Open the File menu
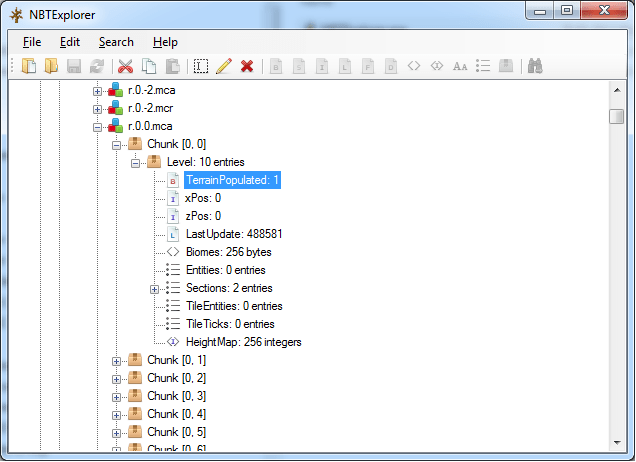Screen dimensions: 636x462 click(x=32, y=42)
